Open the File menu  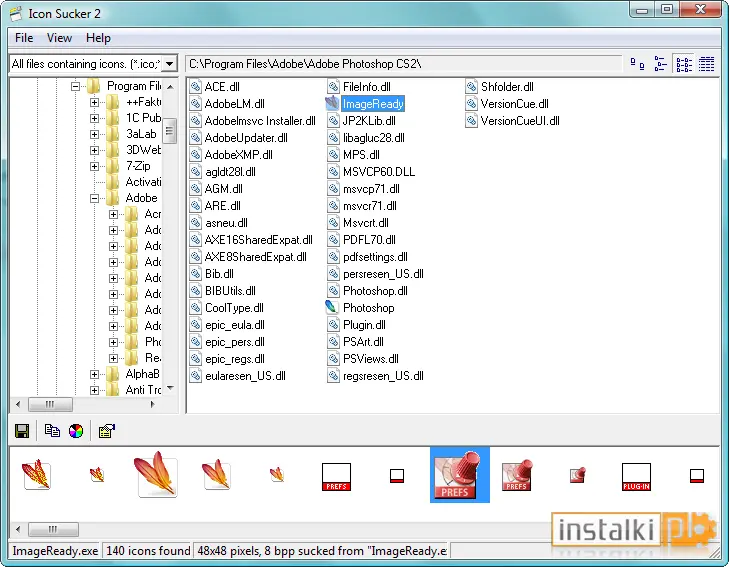point(24,38)
